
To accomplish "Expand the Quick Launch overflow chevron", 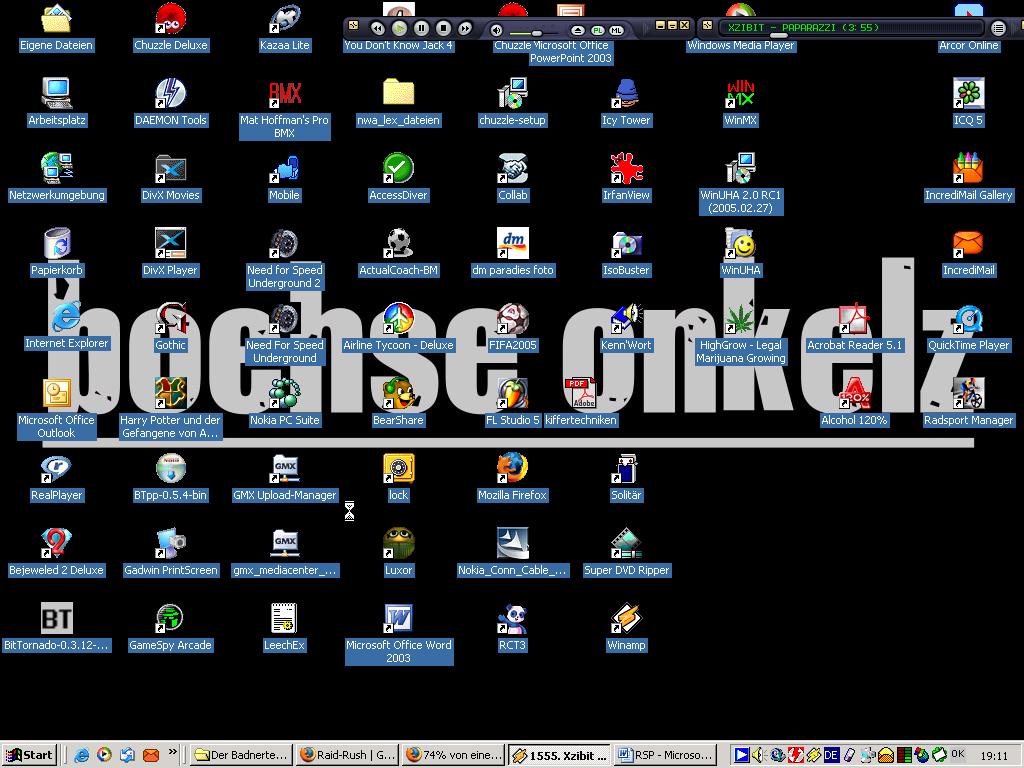I will click(172, 752).
